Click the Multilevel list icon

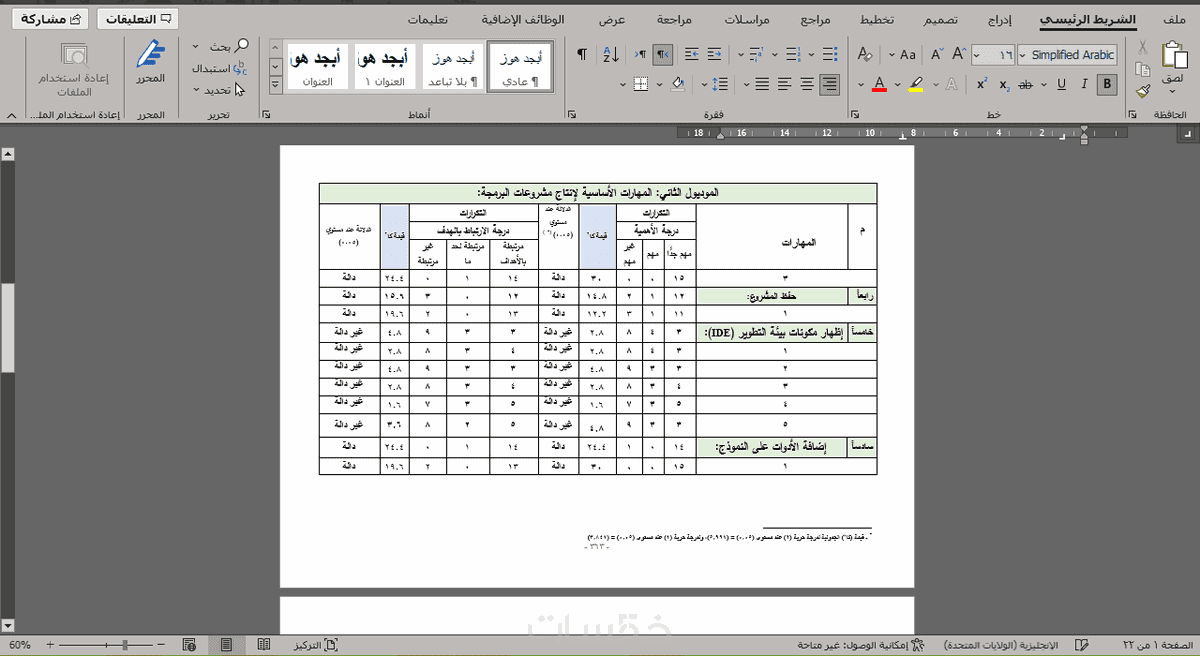click(756, 54)
